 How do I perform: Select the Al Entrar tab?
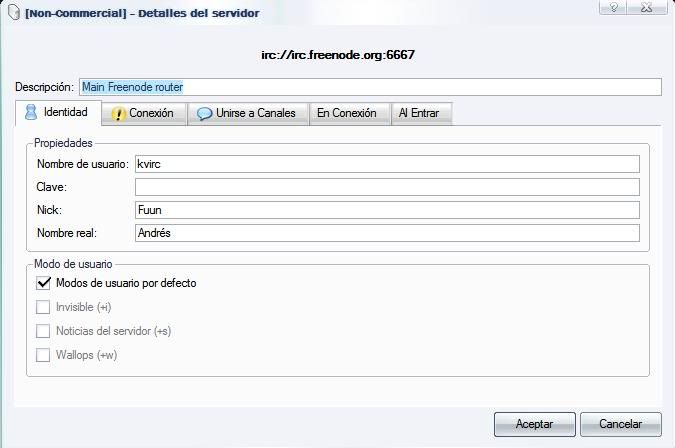click(421, 114)
